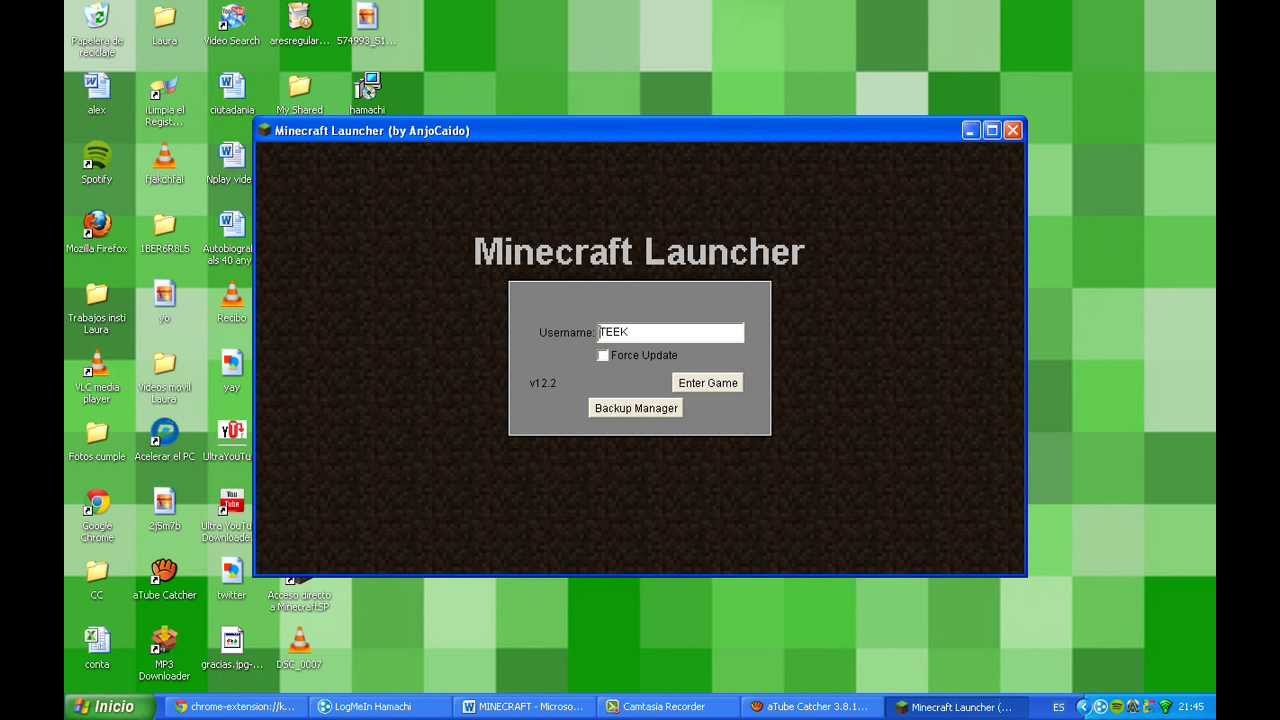Open the Backup Manager
The image size is (1280, 720).
tap(636, 408)
